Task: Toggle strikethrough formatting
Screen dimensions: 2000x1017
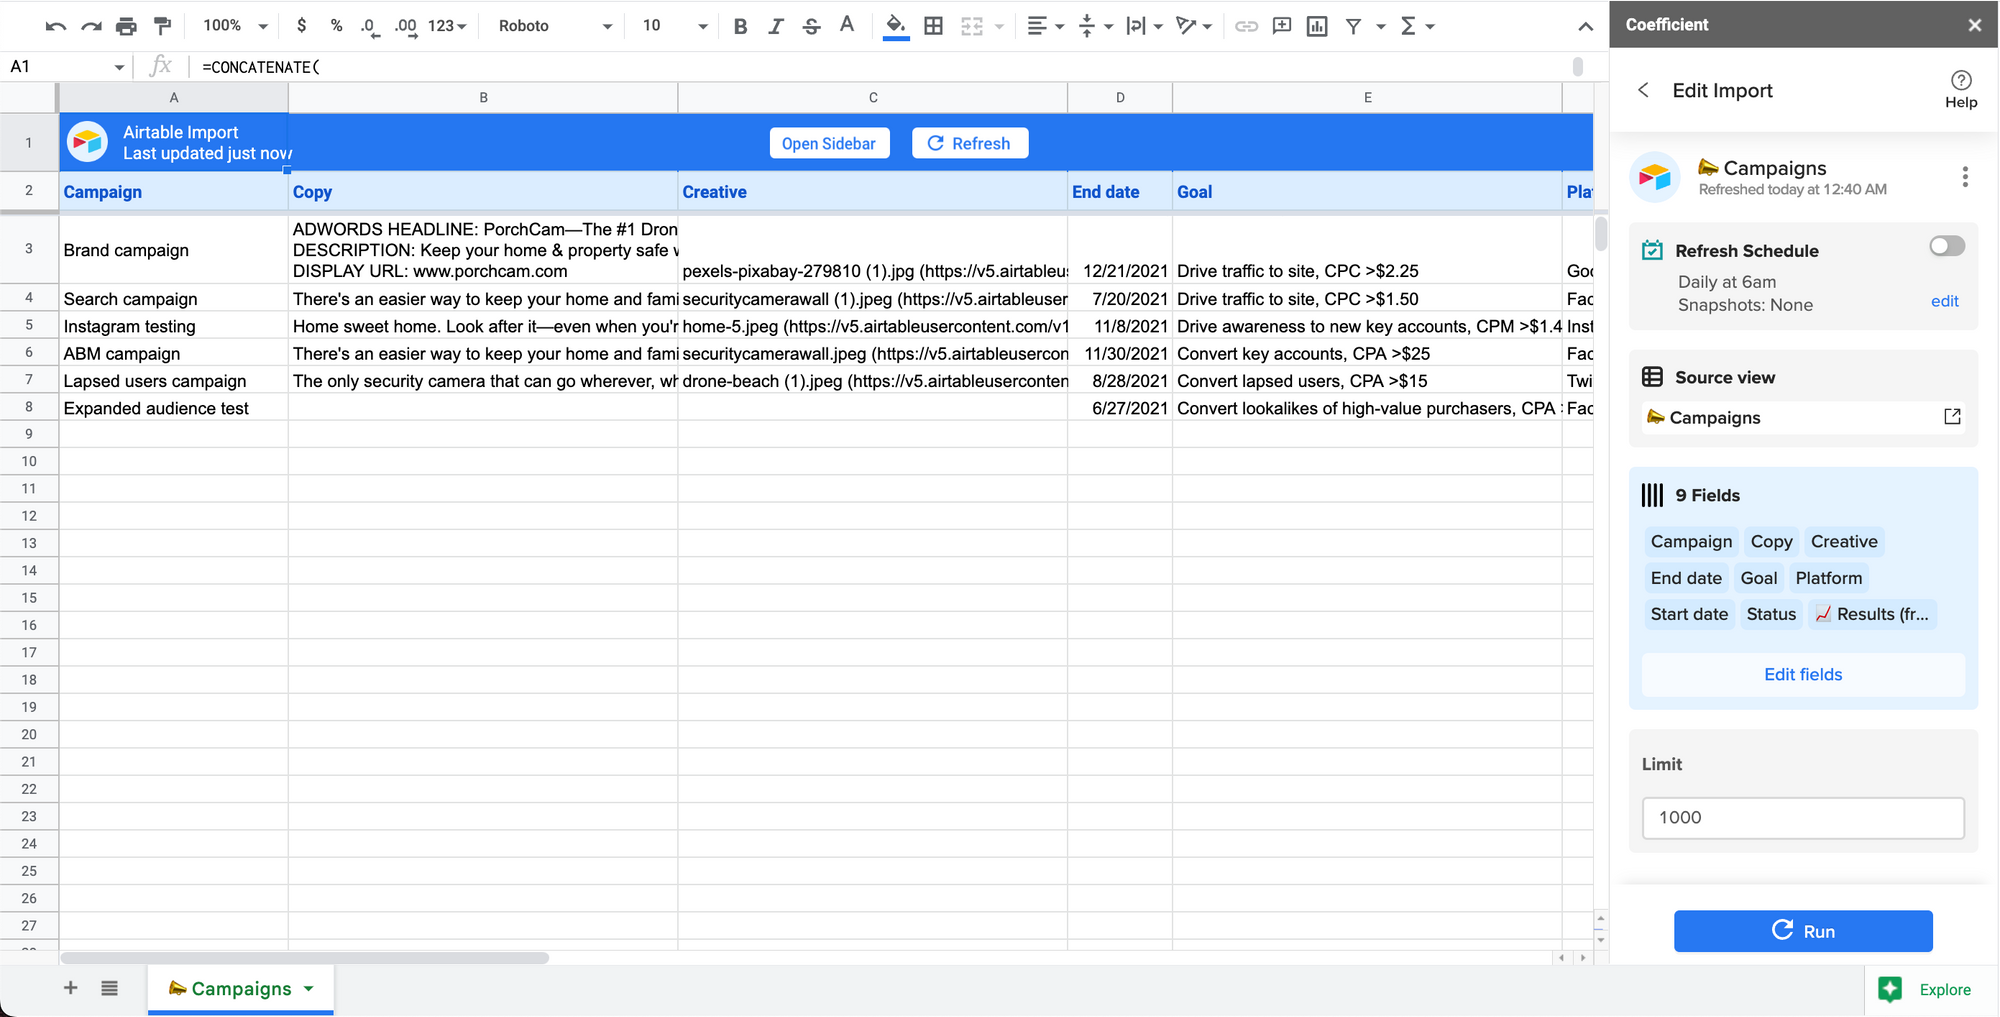Action: coord(811,26)
